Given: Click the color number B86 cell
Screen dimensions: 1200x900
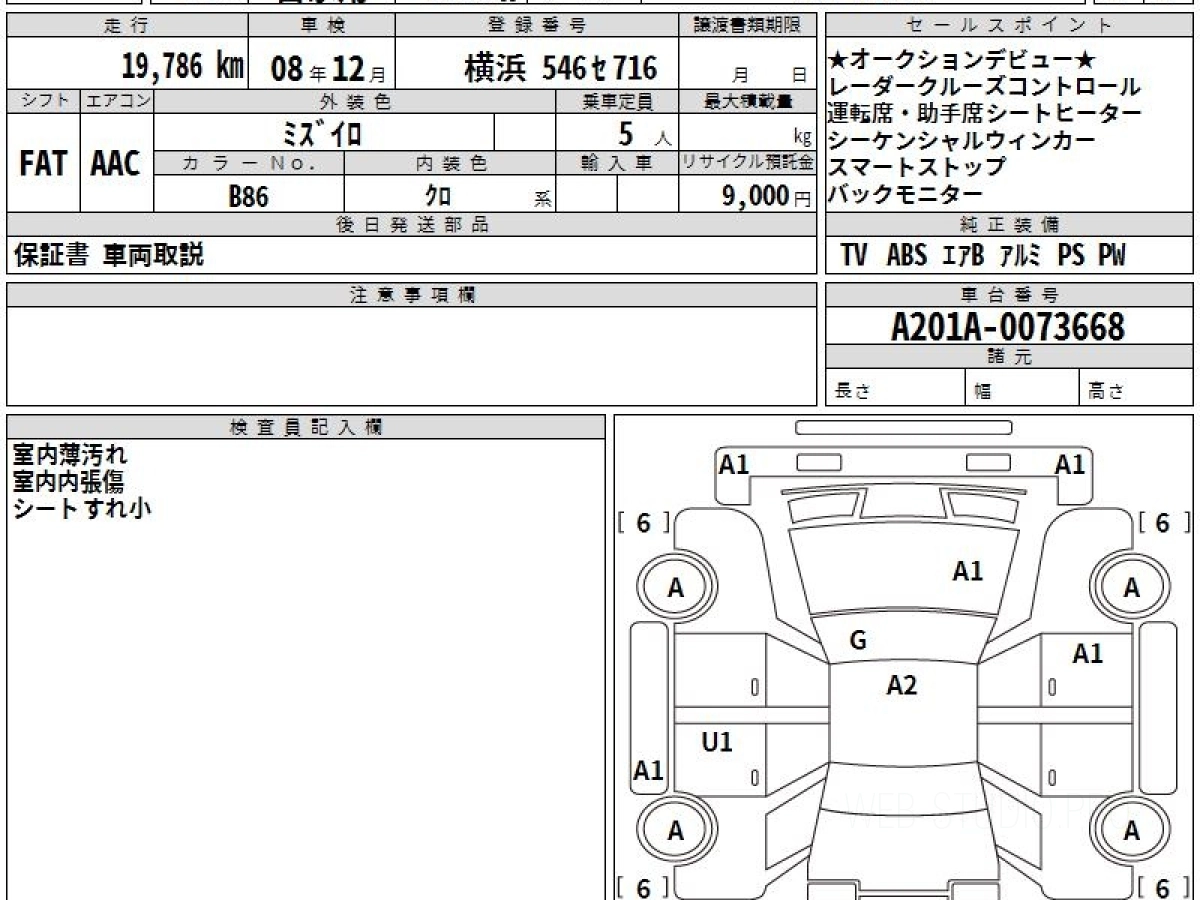Looking at the screenshot, I should click(249, 196).
